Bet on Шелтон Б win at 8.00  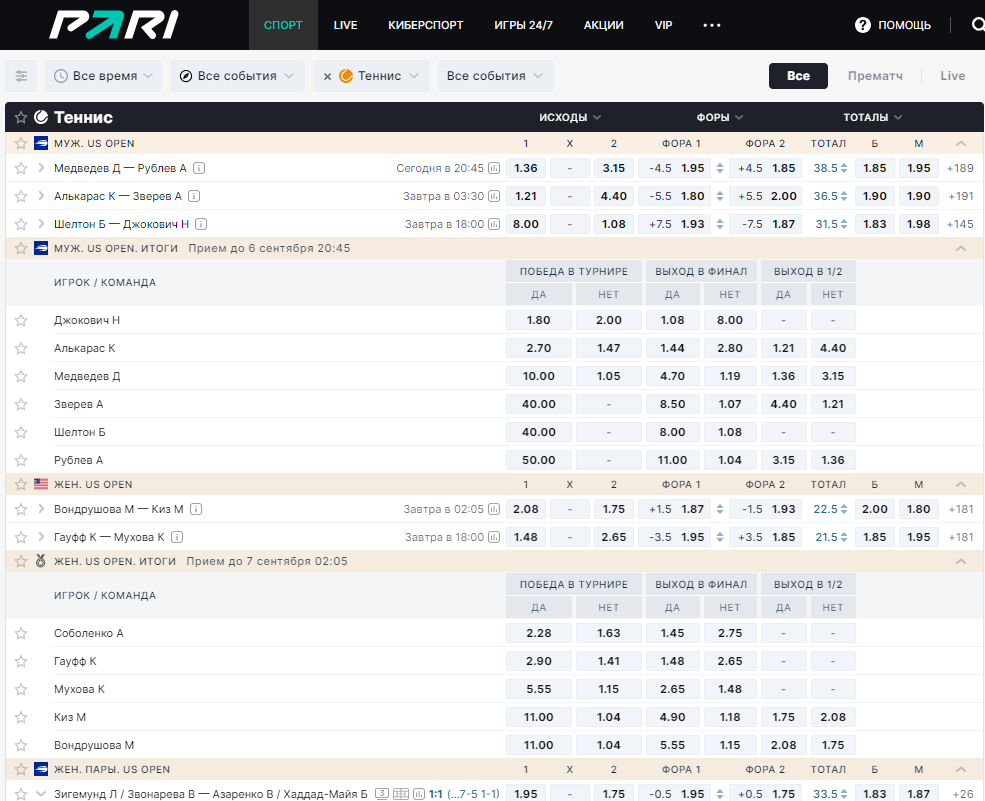[526, 224]
